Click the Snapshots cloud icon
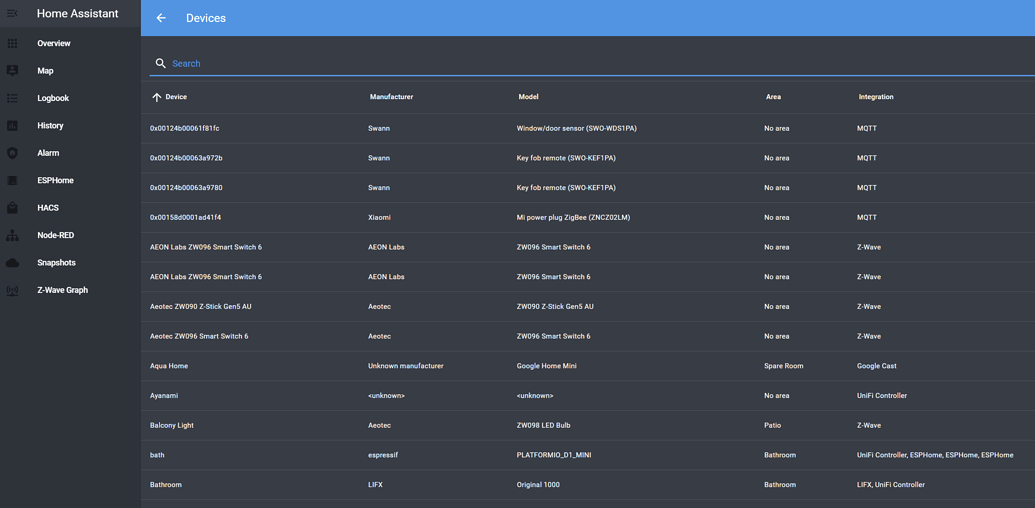 (12, 263)
